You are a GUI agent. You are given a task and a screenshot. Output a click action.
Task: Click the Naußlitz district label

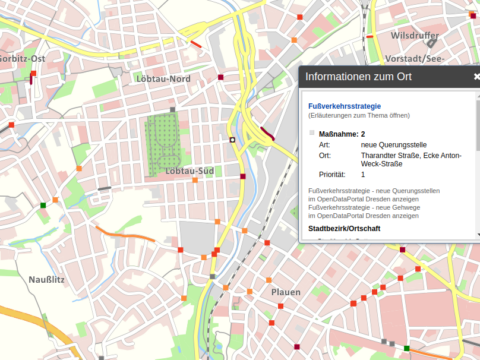click(x=47, y=280)
